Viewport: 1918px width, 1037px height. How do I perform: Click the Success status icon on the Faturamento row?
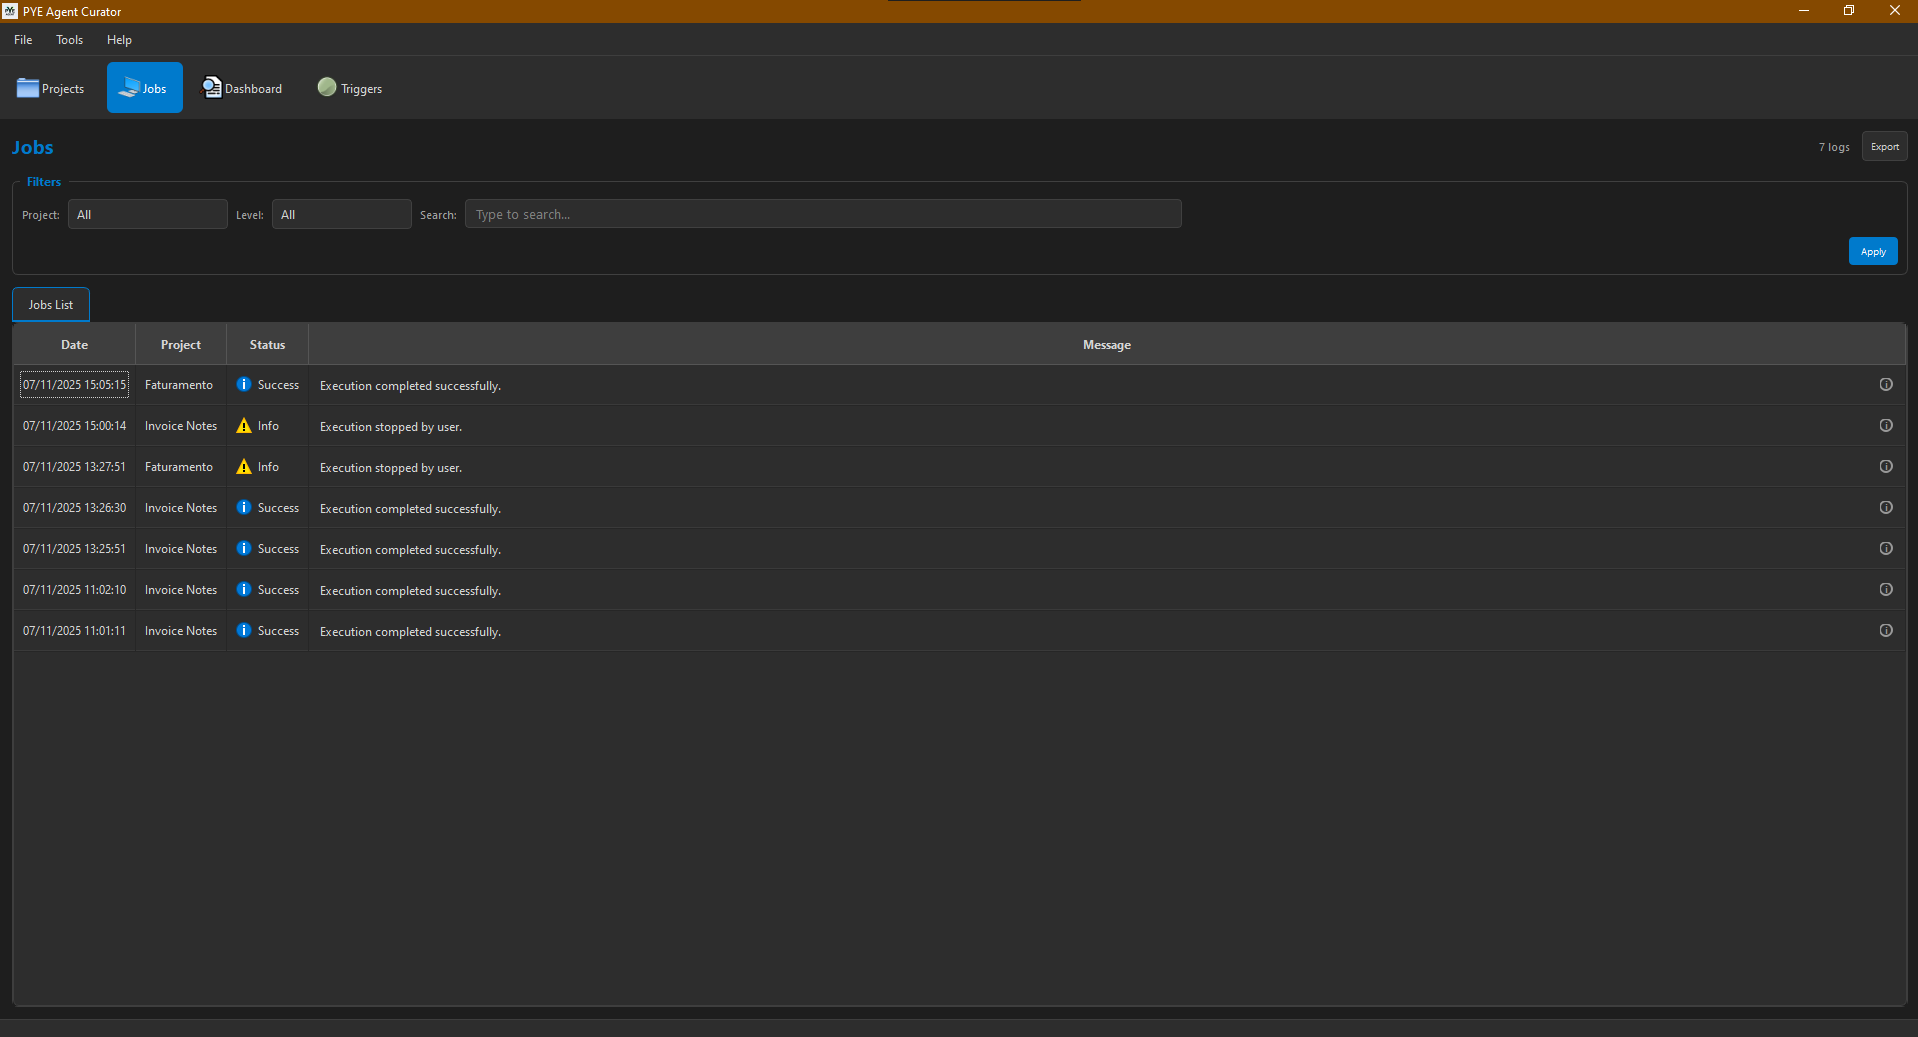click(242, 383)
